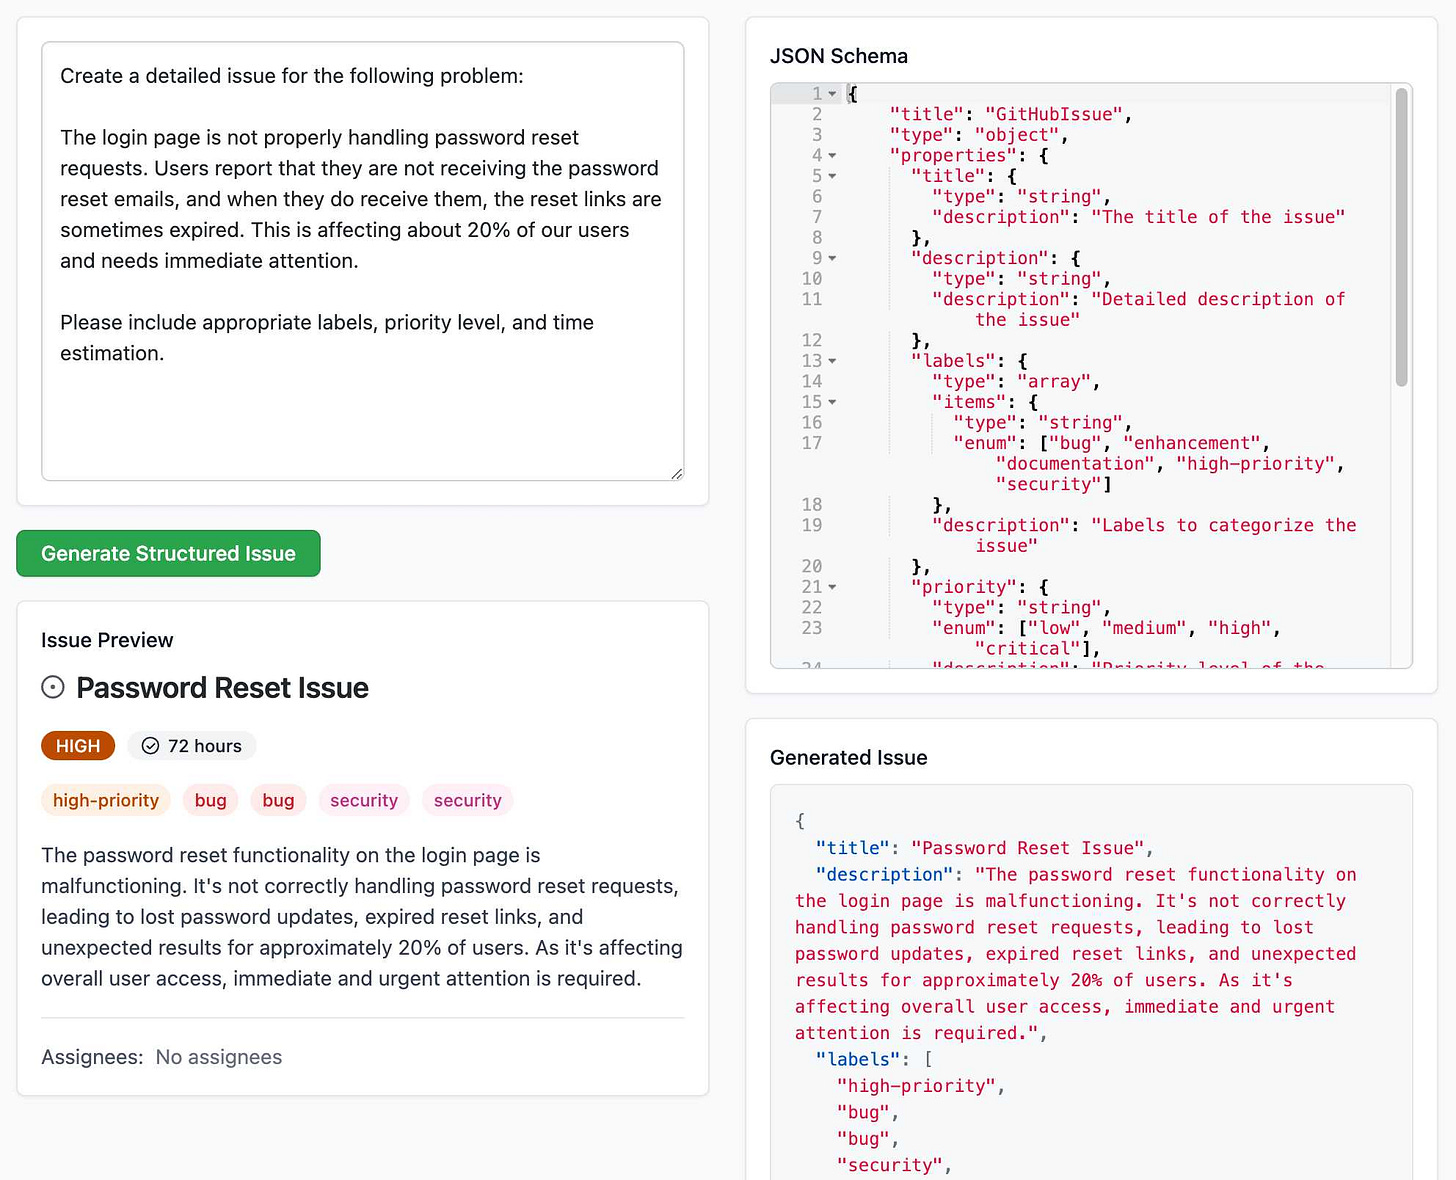This screenshot has height=1180, width=1456.
Task: Click the security label chip
Action: tap(363, 800)
